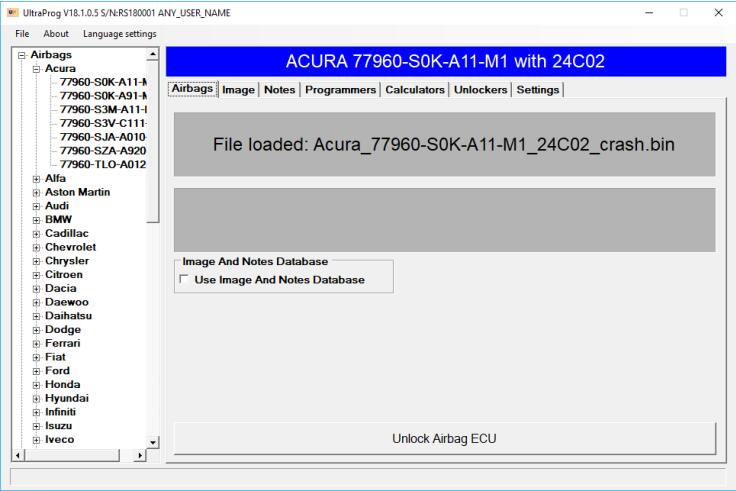736x491 pixels.
Task: Click the tree scroll down arrow
Action: pyautogui.click(x=153, y=442)
